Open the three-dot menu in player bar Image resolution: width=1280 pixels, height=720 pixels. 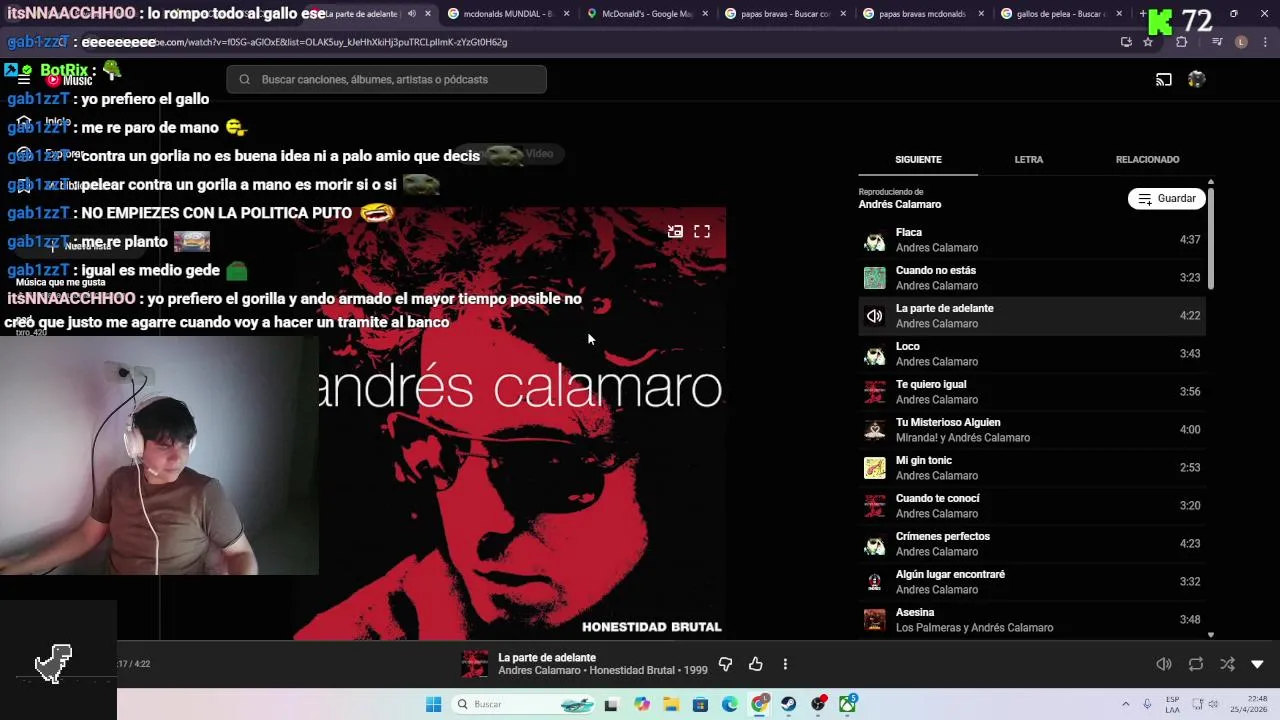point(785,664)
